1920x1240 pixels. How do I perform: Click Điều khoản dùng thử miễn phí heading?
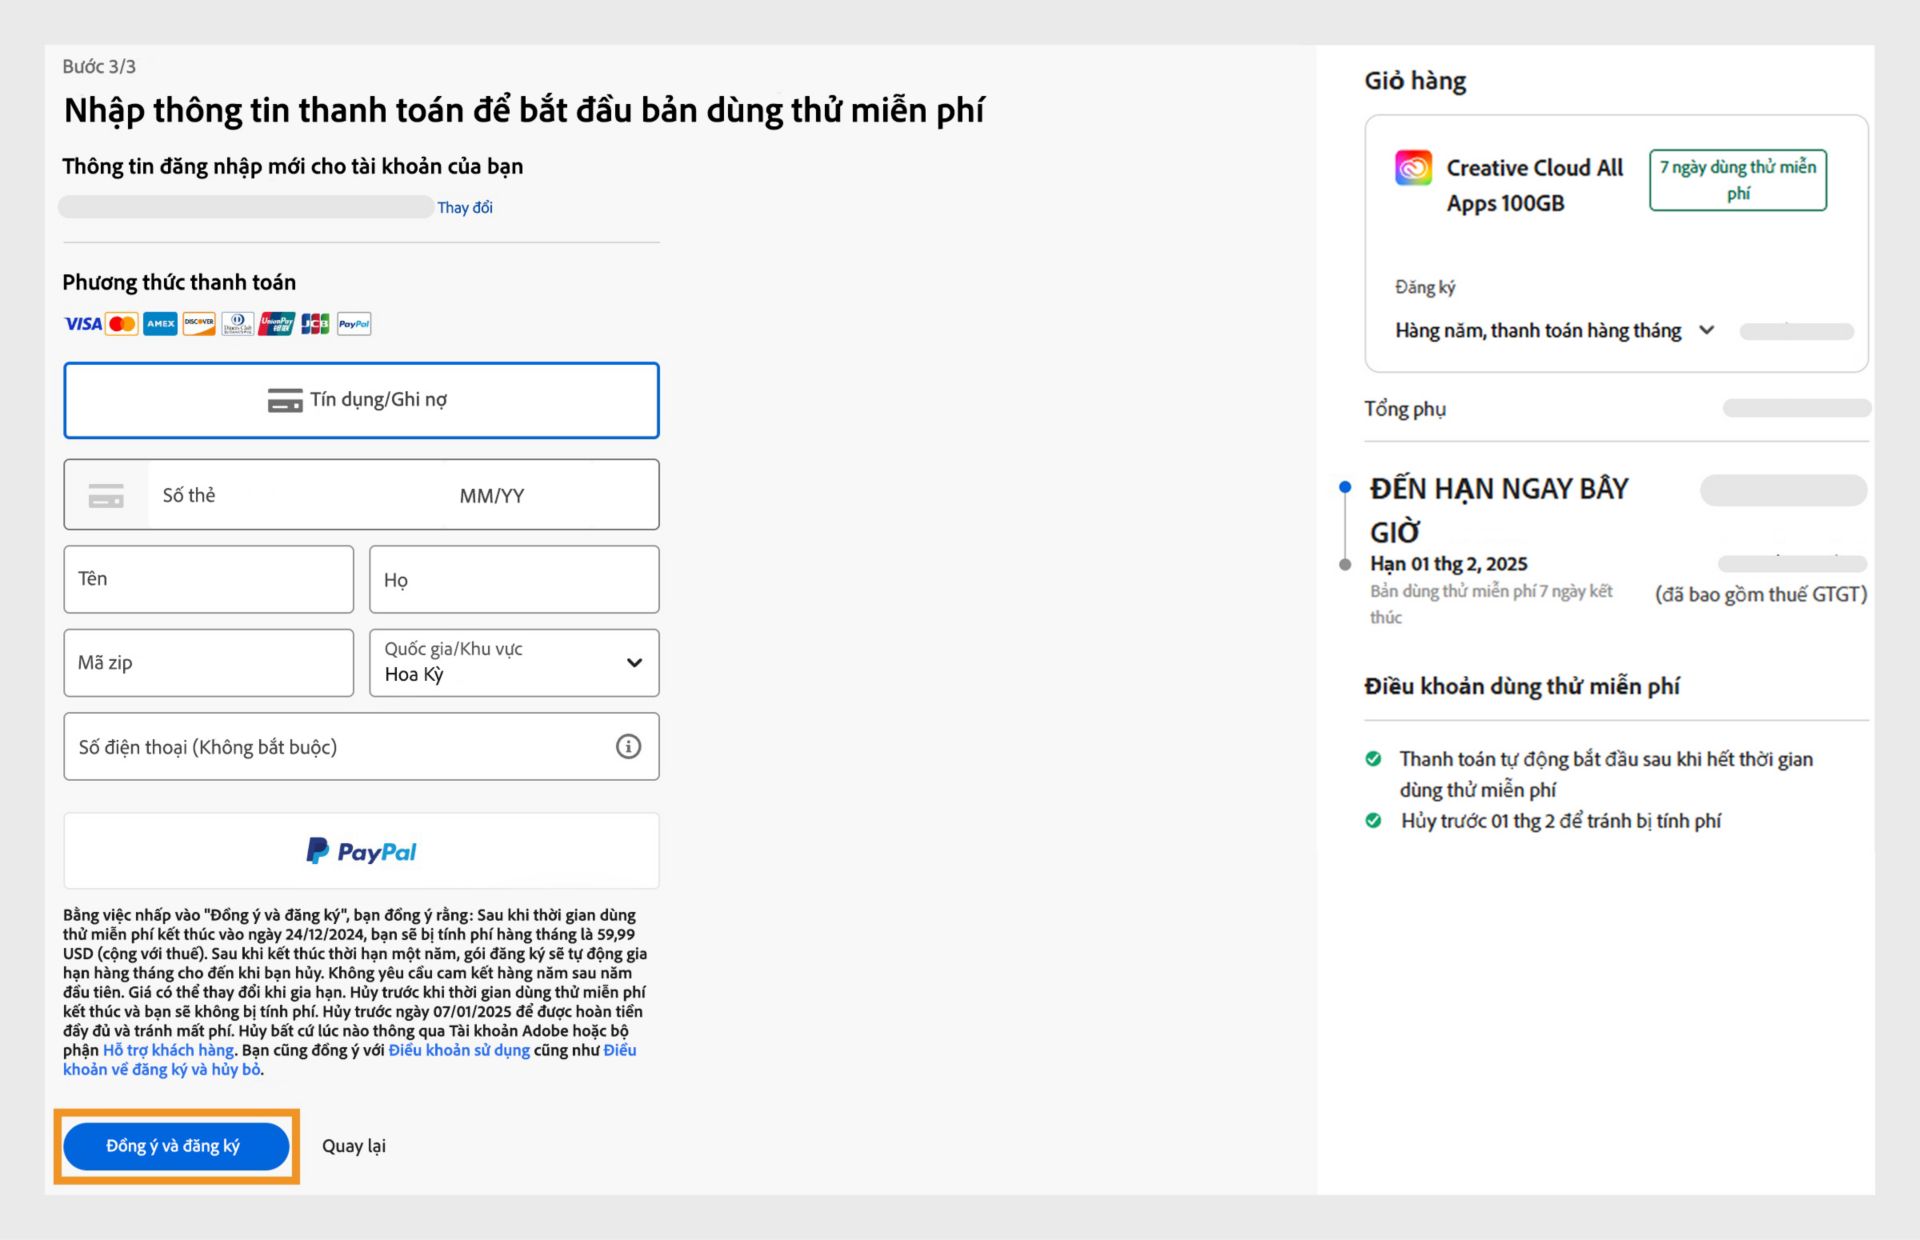pos(1522,686)
